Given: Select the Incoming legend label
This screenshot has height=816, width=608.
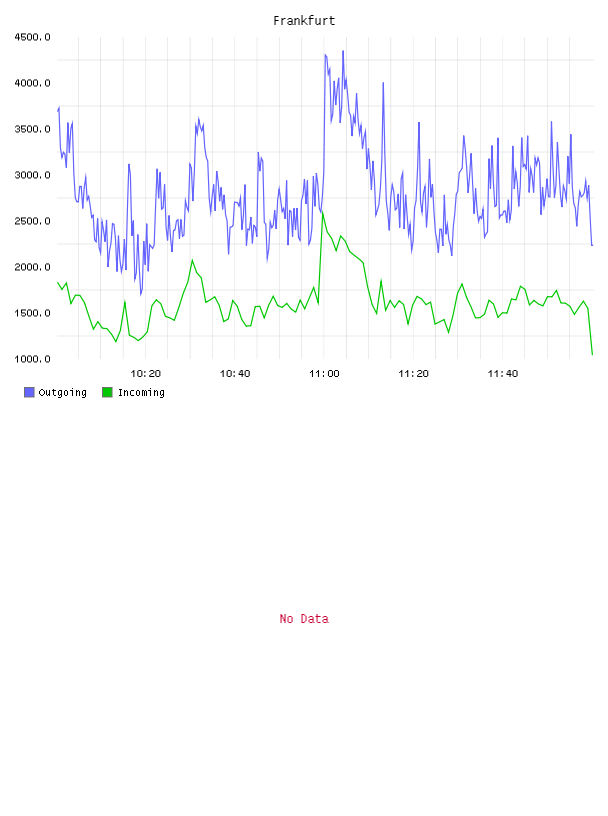Looking at the screenshot, I should pyautogui.click(x=141, y=392).
